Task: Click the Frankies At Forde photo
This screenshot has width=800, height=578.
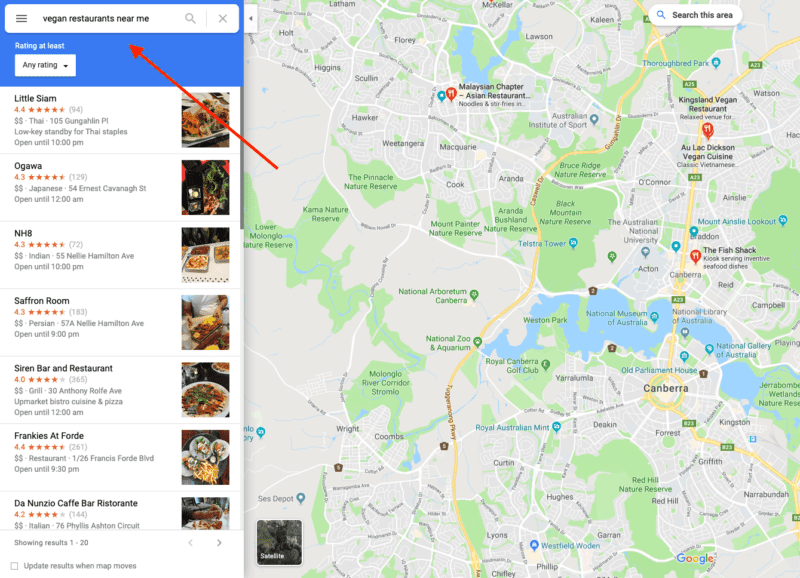Action: pos(206,457)
